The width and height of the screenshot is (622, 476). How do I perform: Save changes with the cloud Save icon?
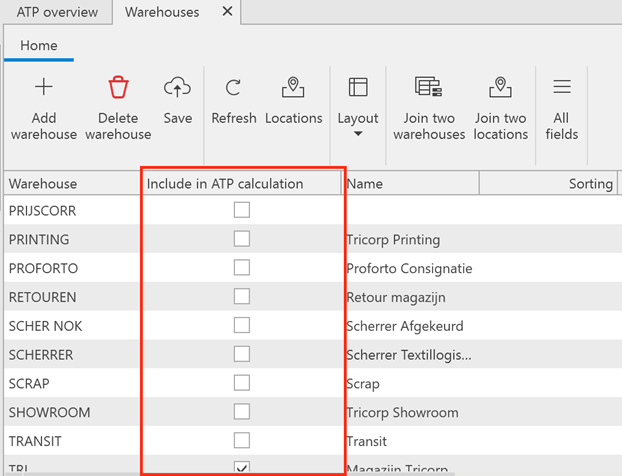tap(177, 88)
